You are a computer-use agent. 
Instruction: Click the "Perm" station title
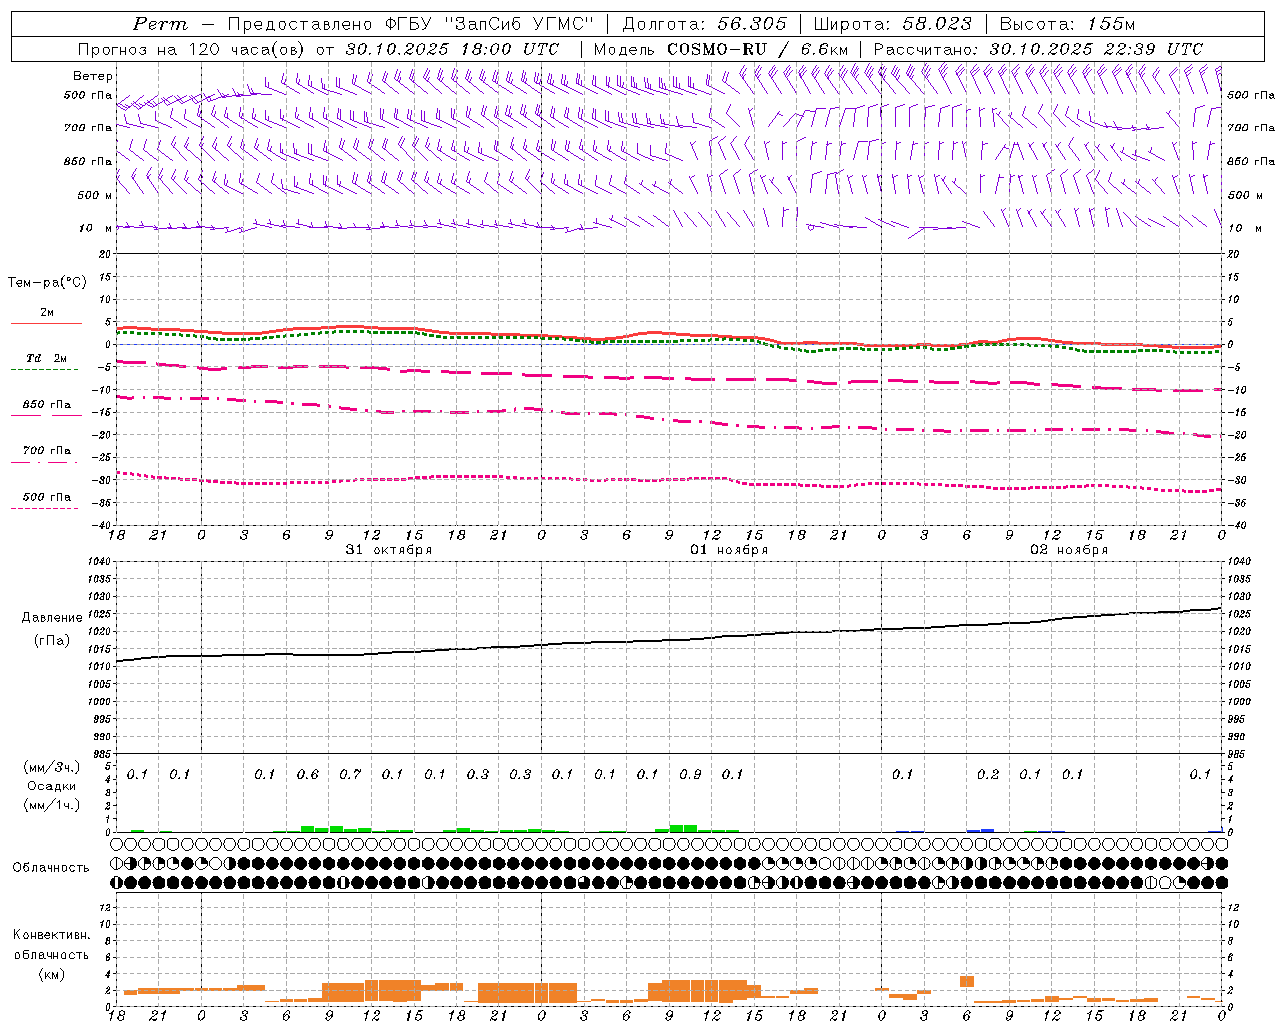[160, 24]
